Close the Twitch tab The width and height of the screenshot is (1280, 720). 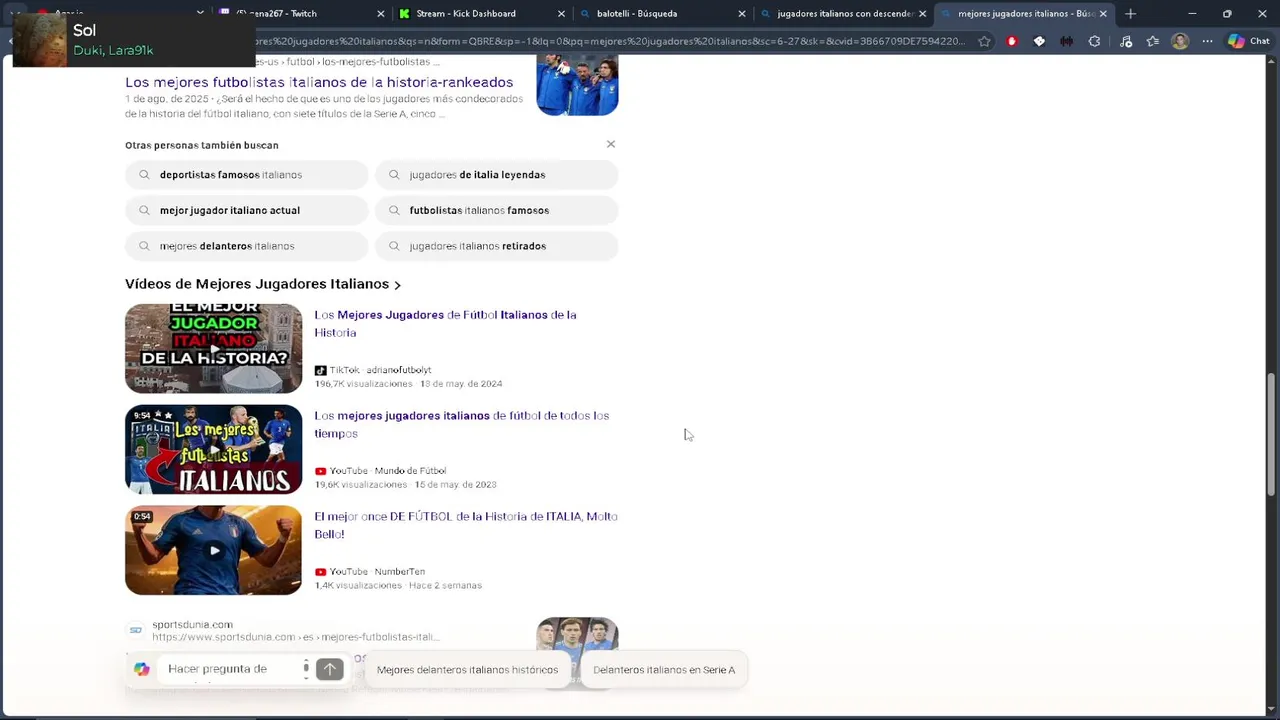click(x=380, y=14)
